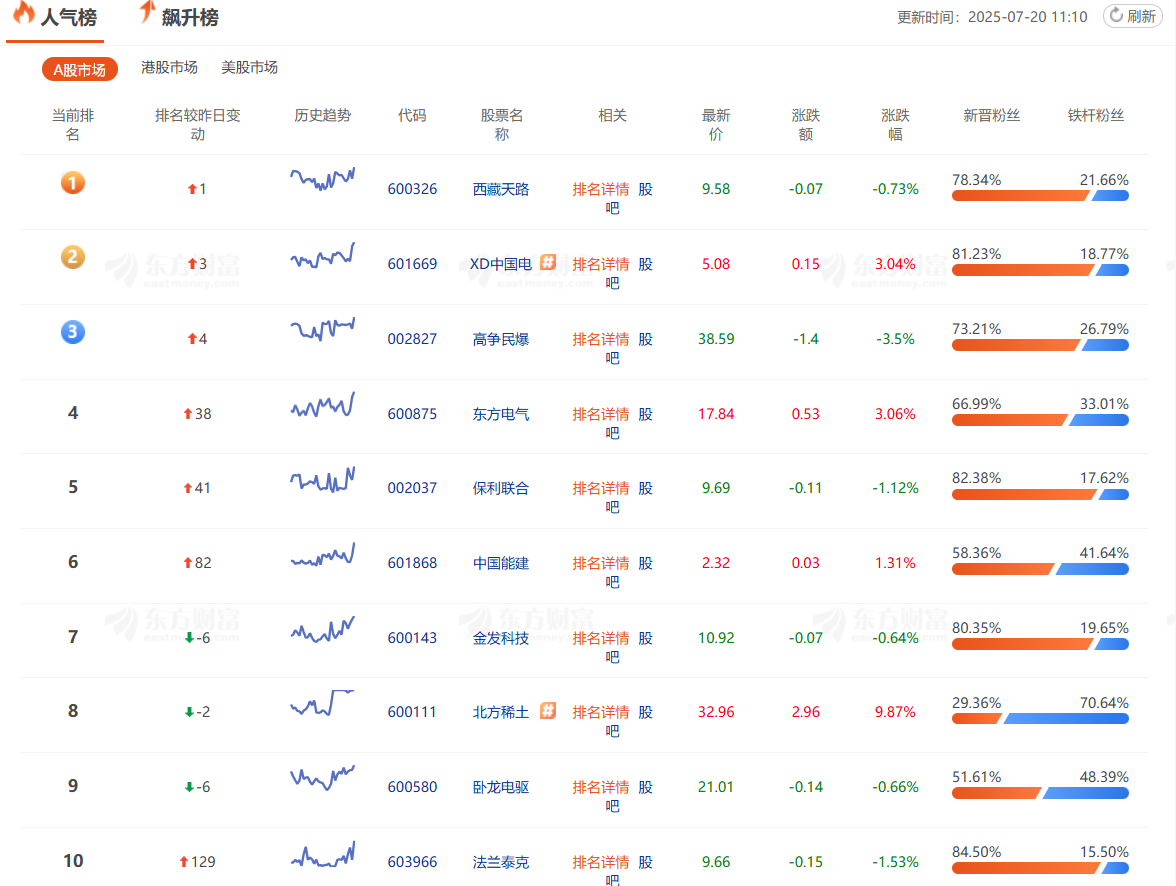This screenshot has height=886, width=1176.
Task: Click the rank 2 medal icon
Action: pos(73,257)
